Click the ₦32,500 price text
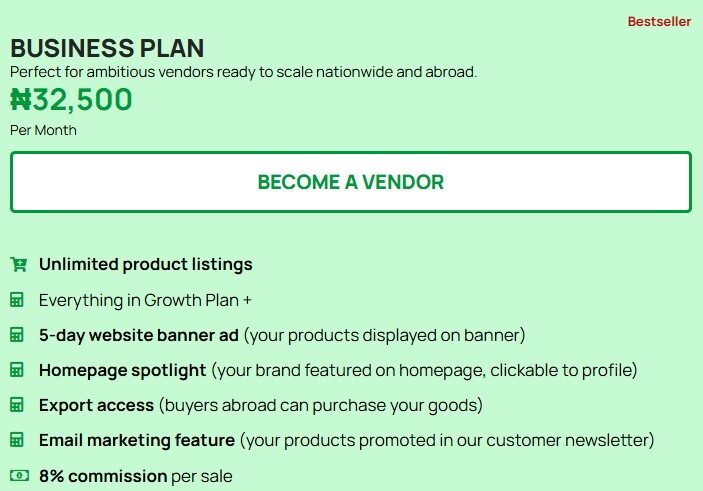This screenshot has width=703, height=491. (71, 100)
